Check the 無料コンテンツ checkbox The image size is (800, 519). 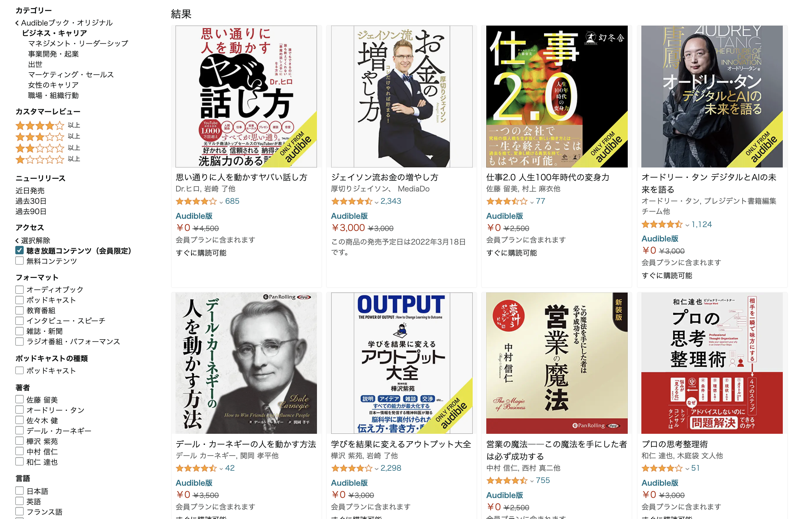(x=19, y=261)
